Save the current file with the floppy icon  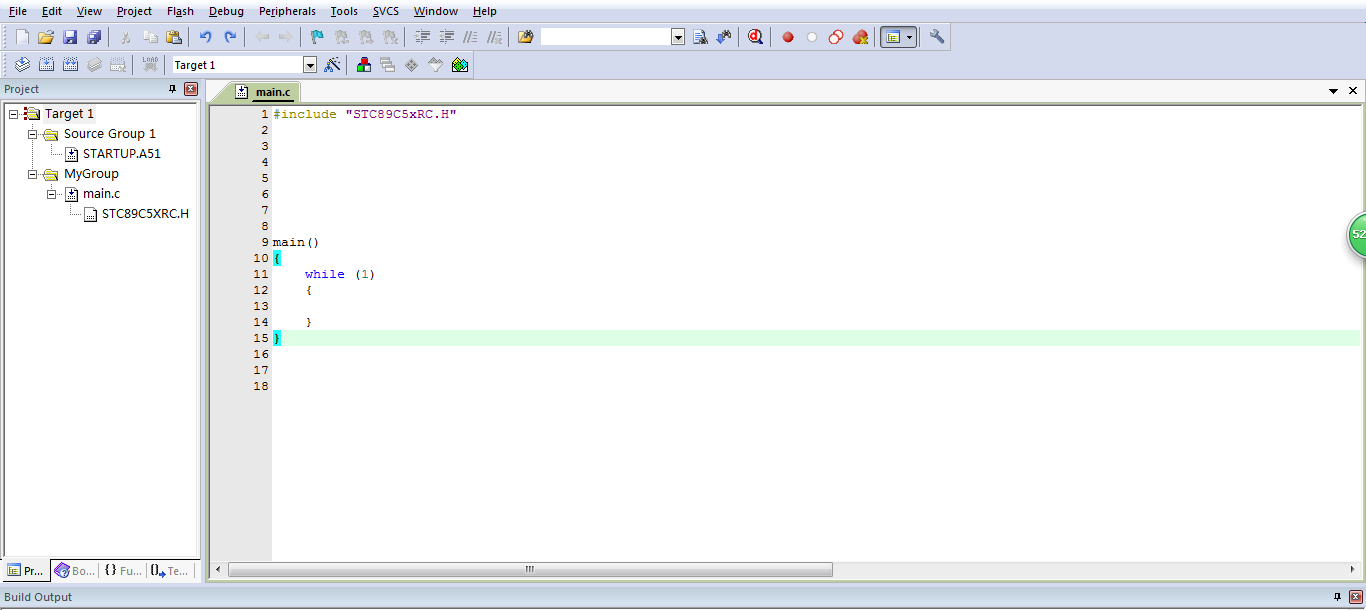70,37
